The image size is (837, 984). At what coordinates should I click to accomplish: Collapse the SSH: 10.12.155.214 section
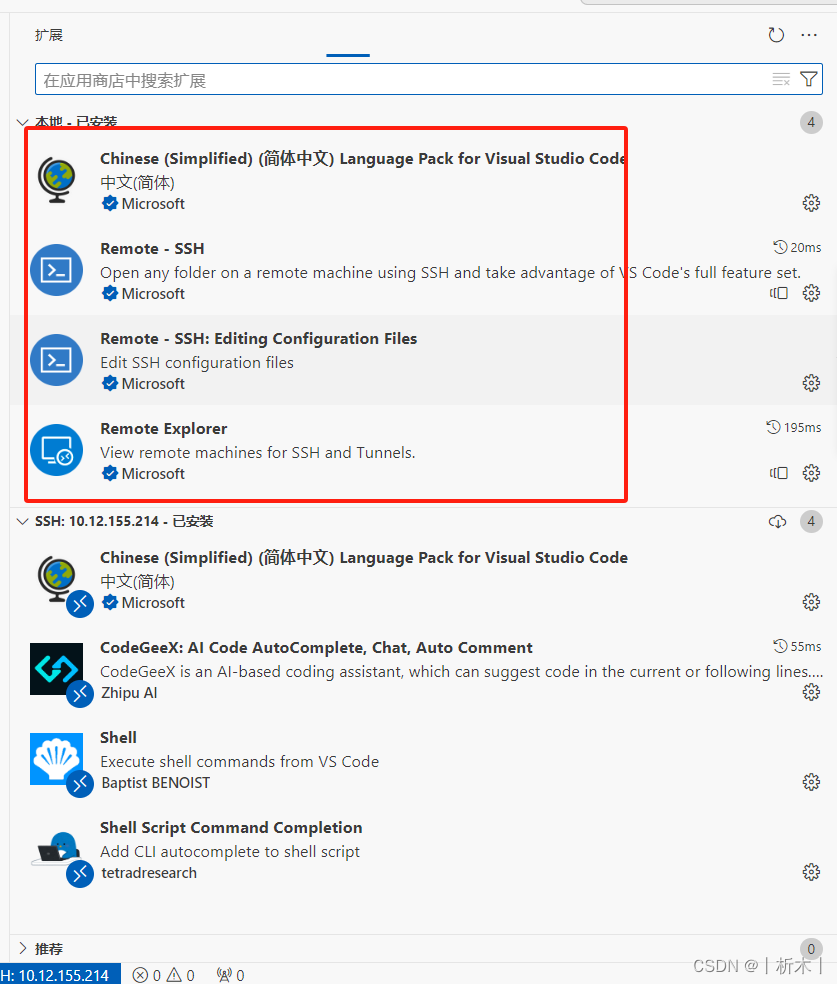coord(22,521)
